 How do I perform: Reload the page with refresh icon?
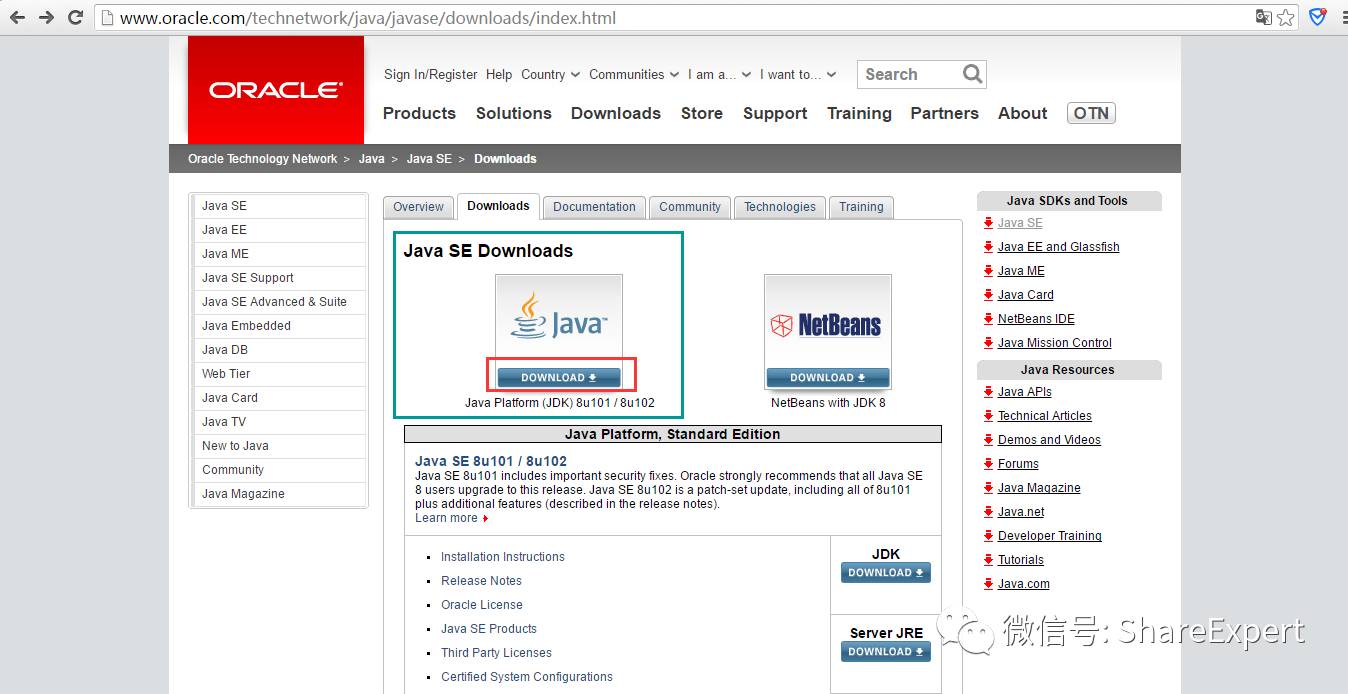click(75, 18)
